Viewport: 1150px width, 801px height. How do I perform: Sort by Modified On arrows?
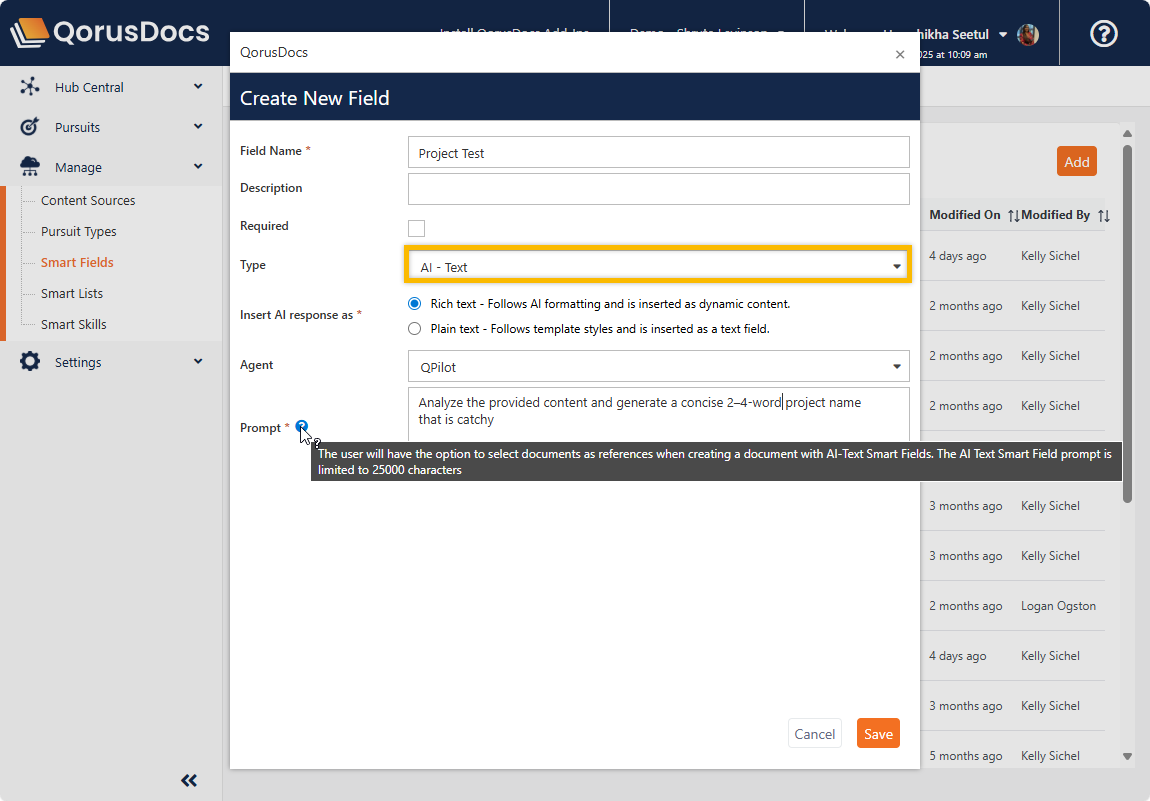click(1013, 215)
